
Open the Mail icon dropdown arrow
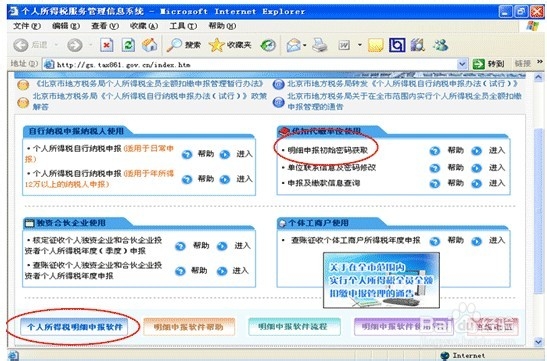click(x=305, y=45)
